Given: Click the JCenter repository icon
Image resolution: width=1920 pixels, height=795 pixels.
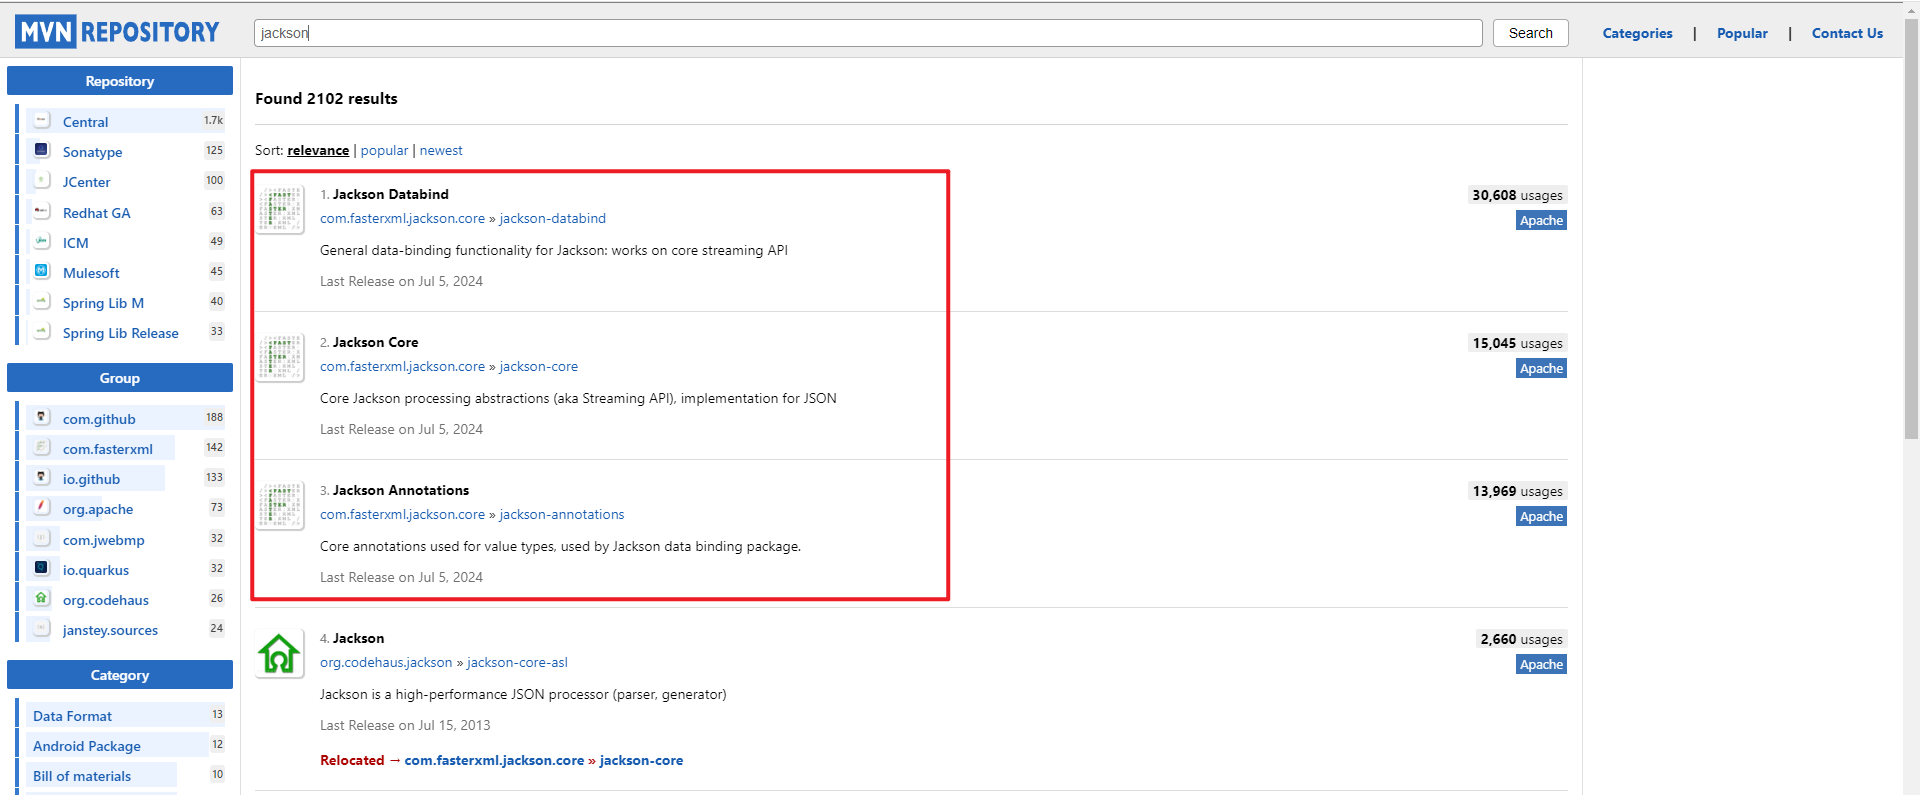Looking at the screenshot, I should click(x=42, y=180).
